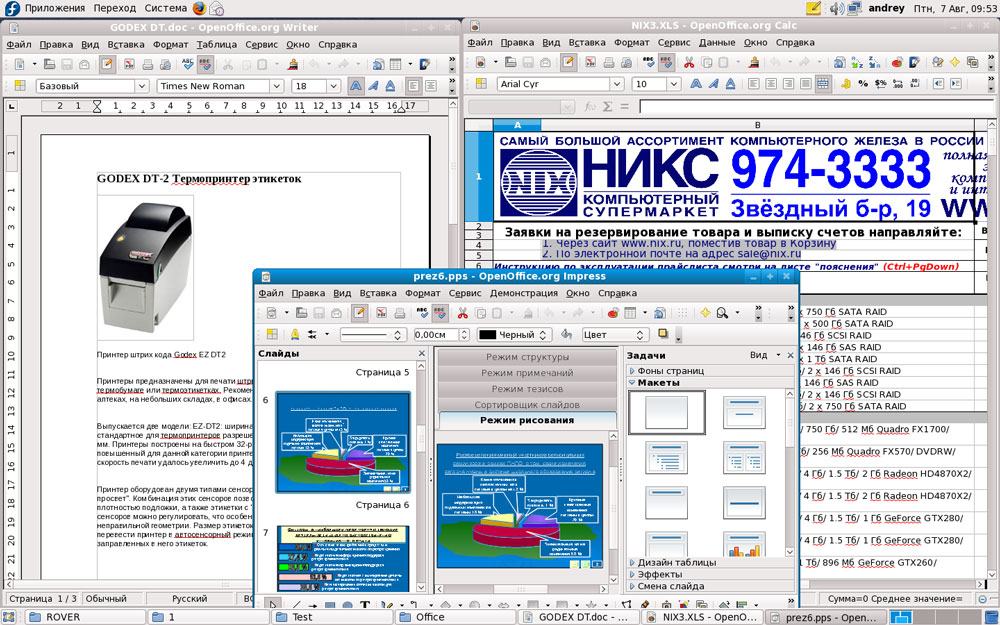
Task: Open line color Черный swatch dropdown
Action: coord(514,334)
